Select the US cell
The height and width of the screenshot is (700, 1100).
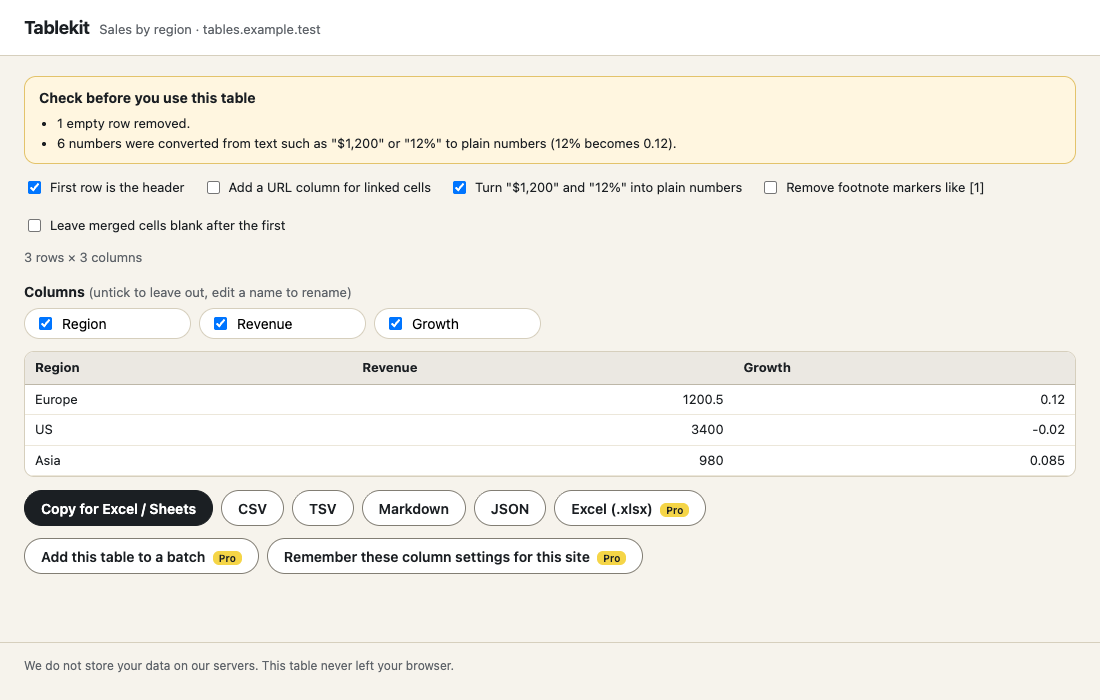click(x=189, y=429)
